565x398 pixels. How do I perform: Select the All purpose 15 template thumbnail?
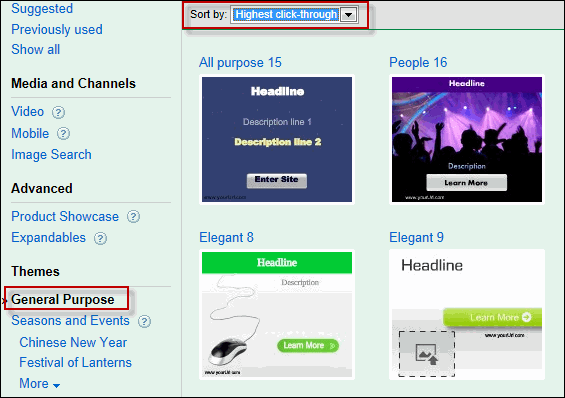[x=277, y=139]
